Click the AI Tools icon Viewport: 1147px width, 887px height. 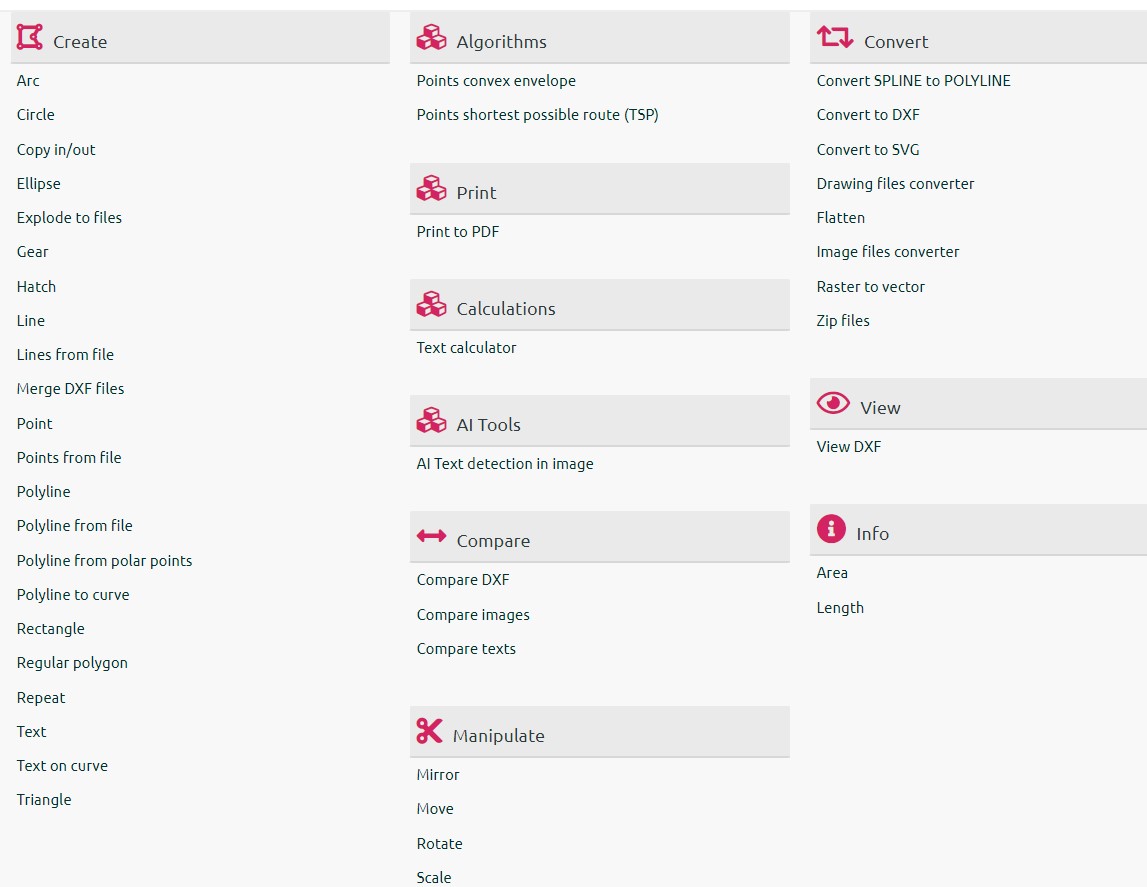pyautogui.click(x=431, y=419)
